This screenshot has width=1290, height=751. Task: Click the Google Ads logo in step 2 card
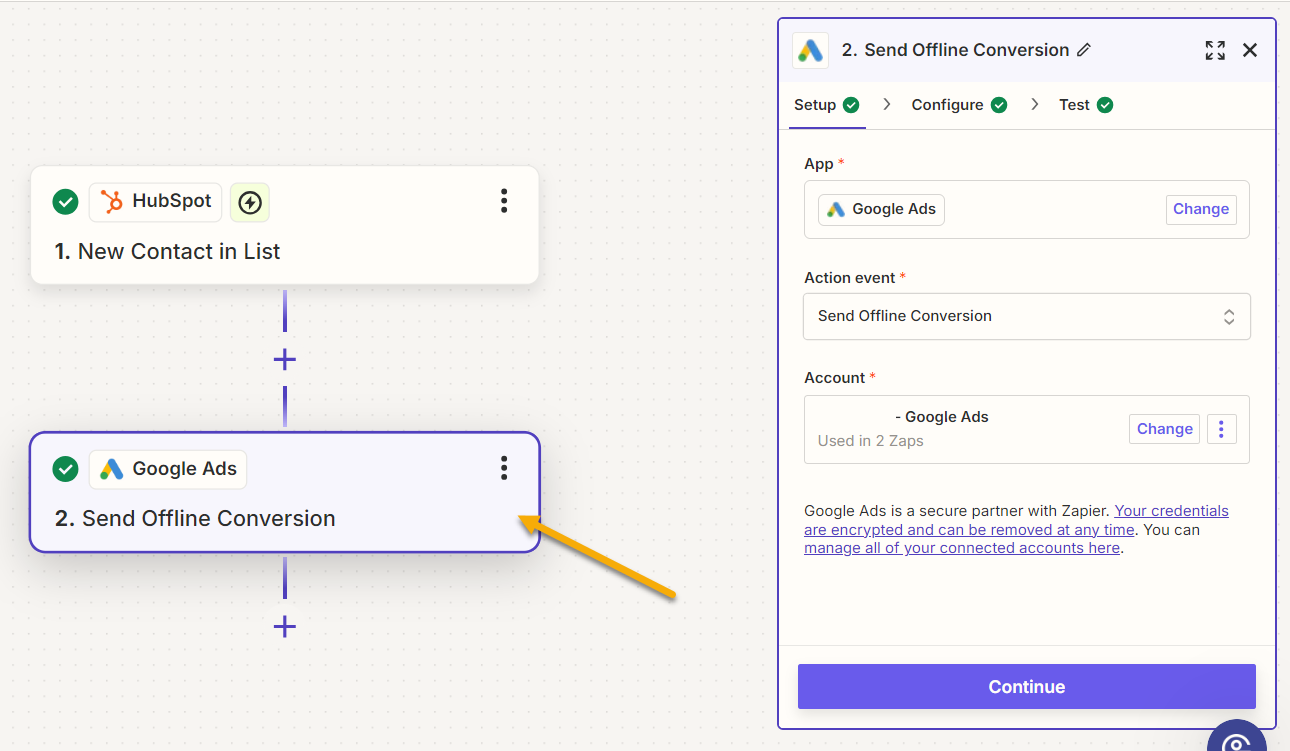click(111, 469)
